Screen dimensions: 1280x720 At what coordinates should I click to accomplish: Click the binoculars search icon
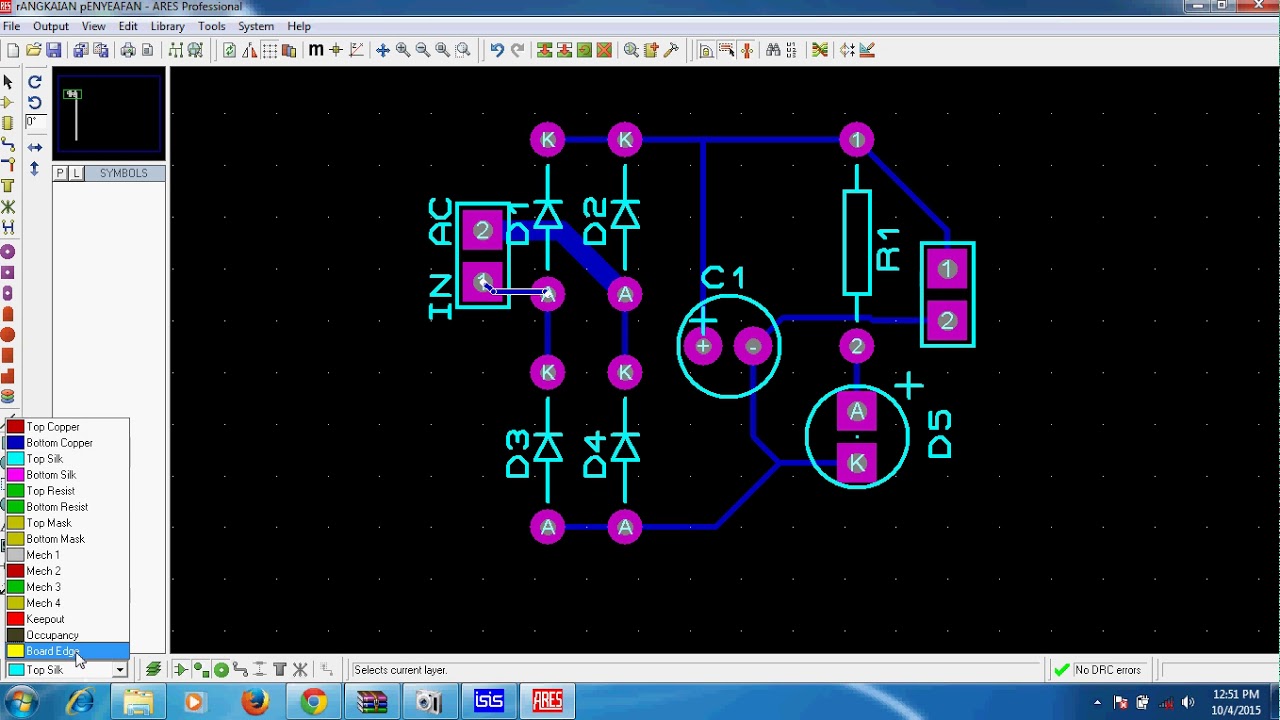(772, 50)
